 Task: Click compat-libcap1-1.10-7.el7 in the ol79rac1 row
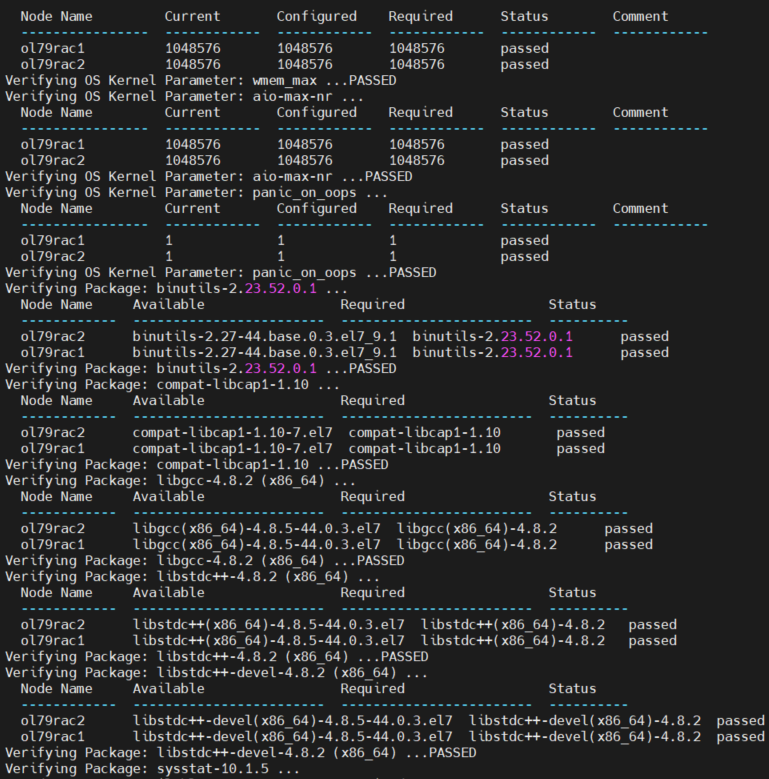coord(232,449)
